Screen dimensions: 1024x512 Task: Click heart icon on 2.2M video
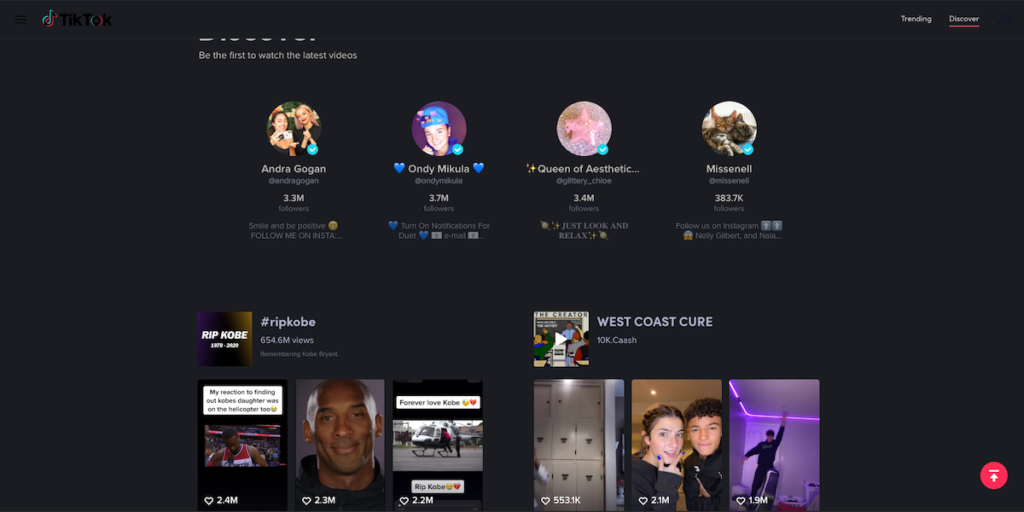[404, 501]
